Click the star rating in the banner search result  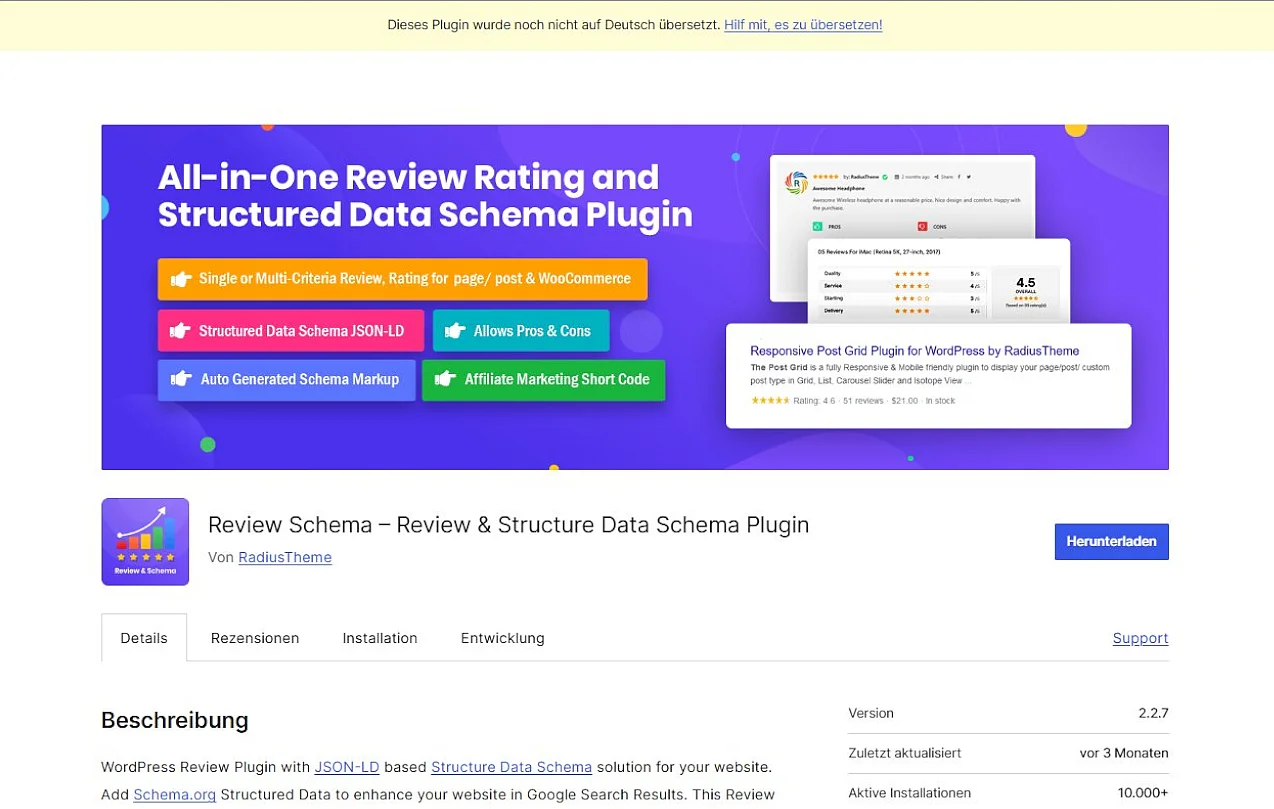pos(770,400)
